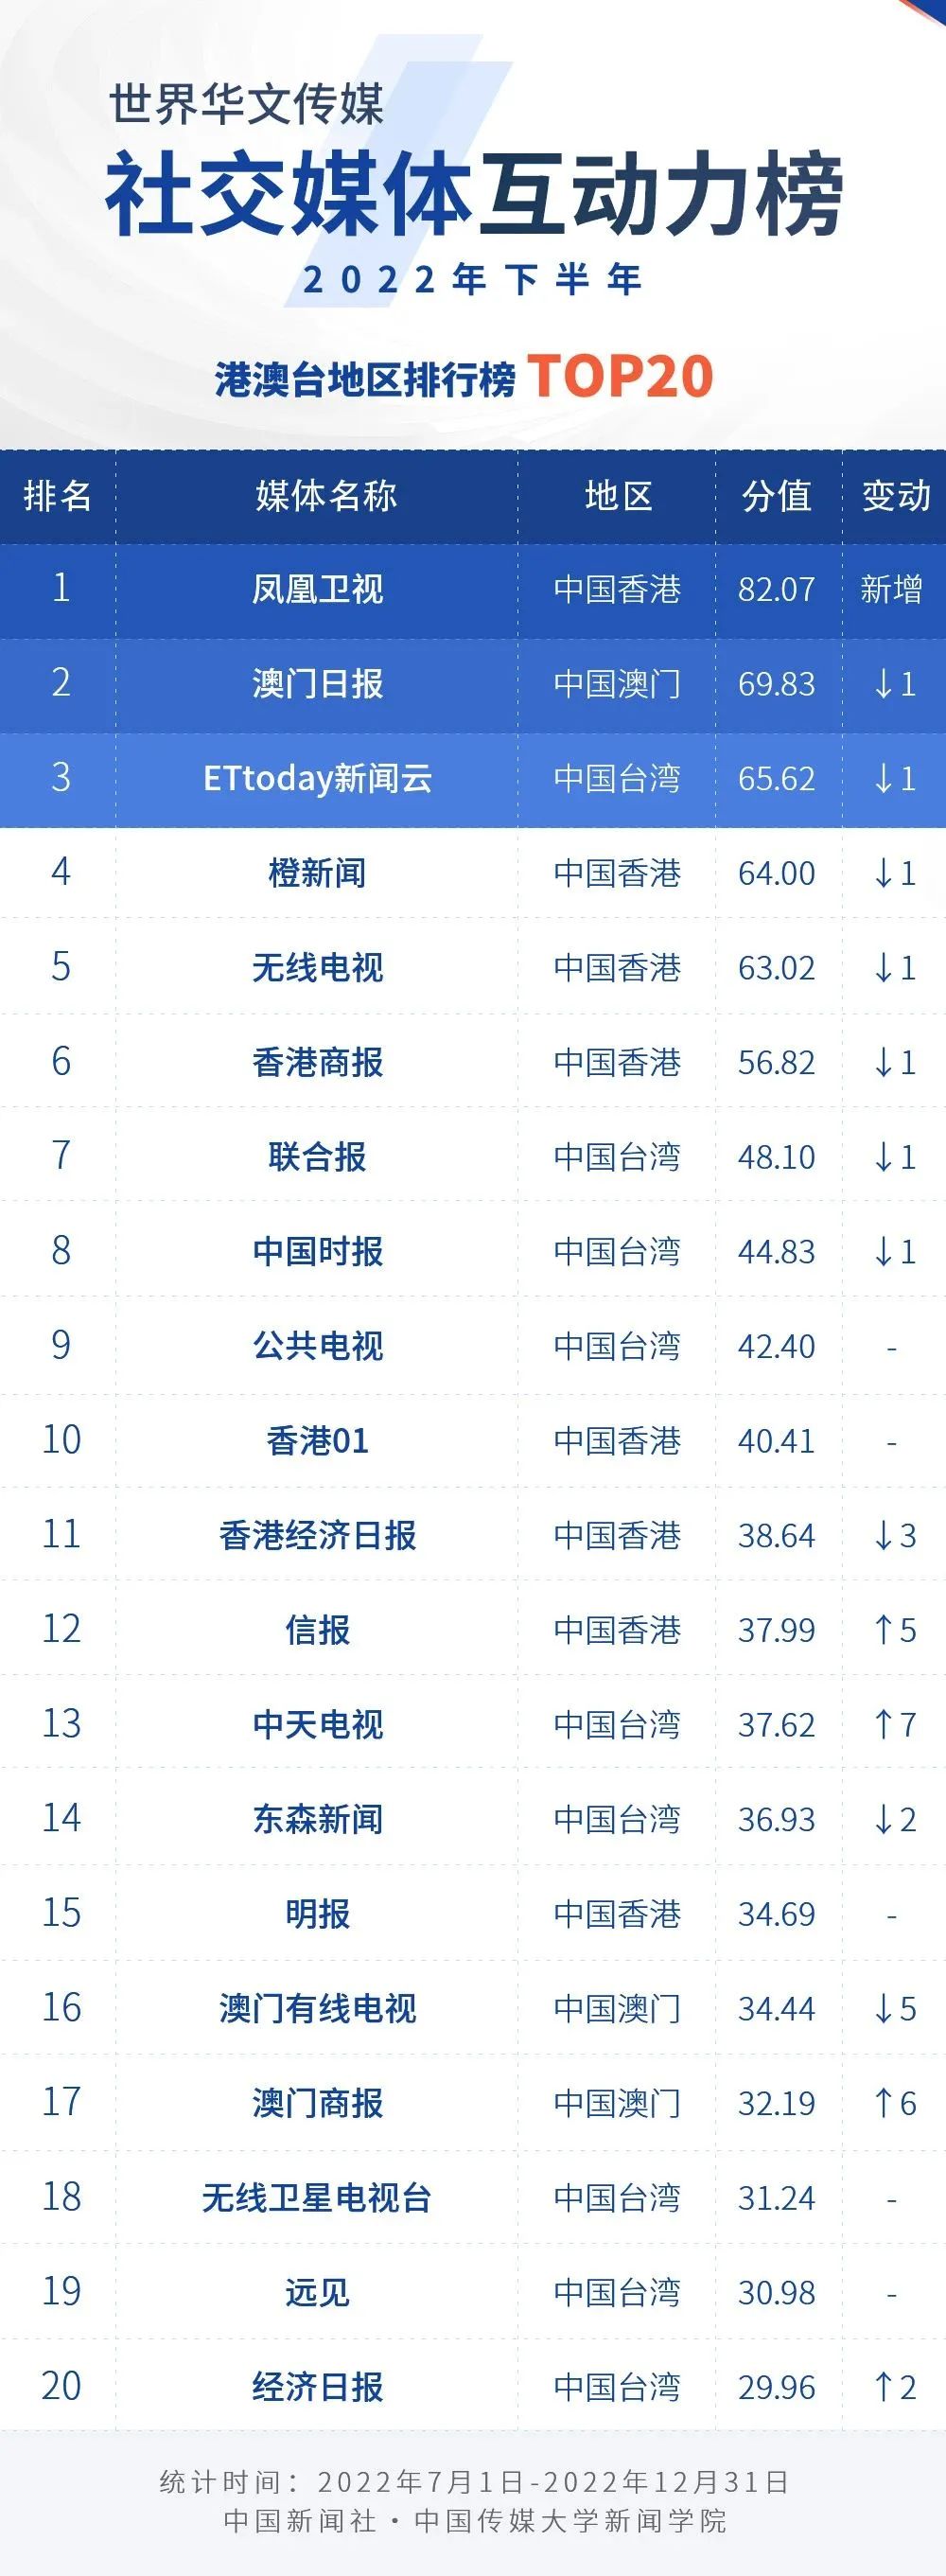Click the down arrow in 澳门日报 row
This screenshot has width=946, height=2576.
(x=883, y=684)
